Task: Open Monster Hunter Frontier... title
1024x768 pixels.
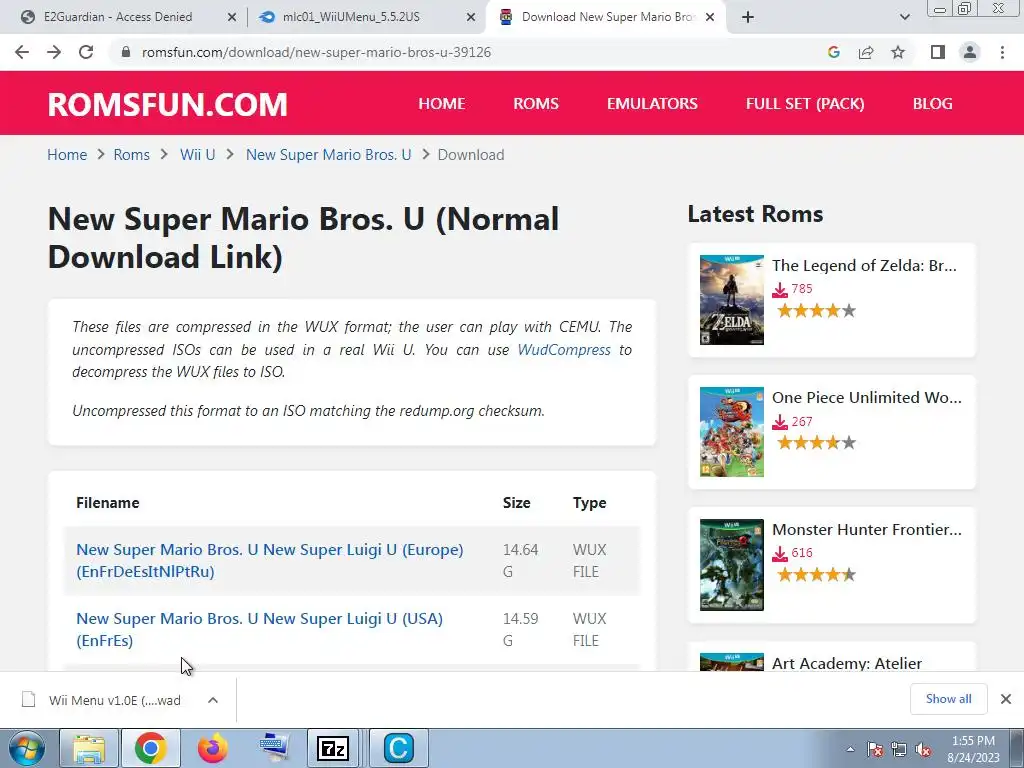Action: 867,529
